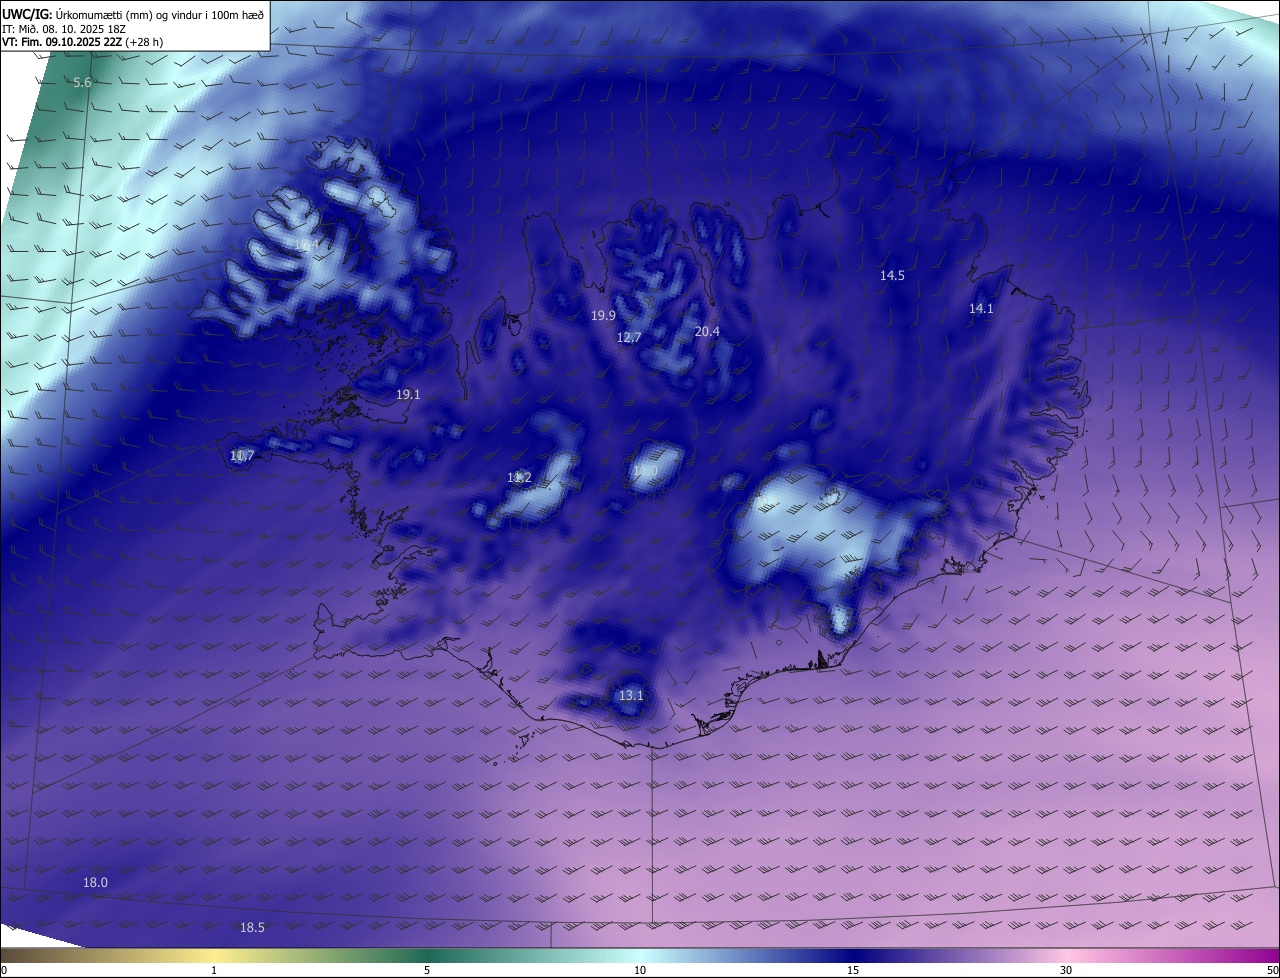Screen dimensions: 1280x978
Task: Click the 'VT: Fim. 09.10.2025 22Z (+28 h)' line
Action: click(x=82, y=42)
